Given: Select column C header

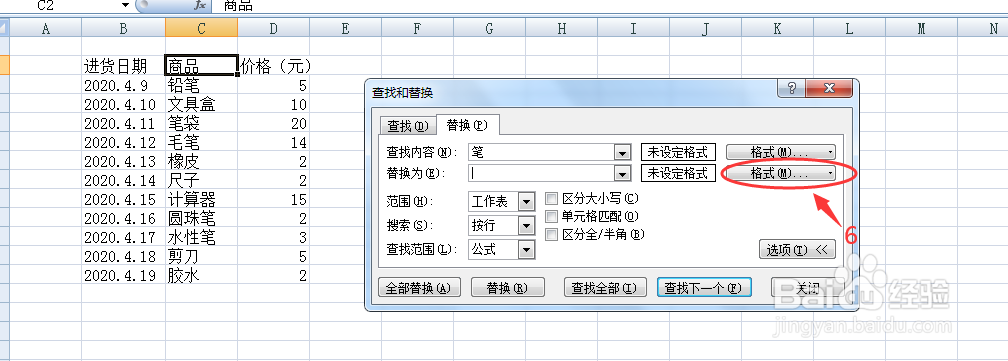Looking at the screenshot, I should tap(201, 28).
